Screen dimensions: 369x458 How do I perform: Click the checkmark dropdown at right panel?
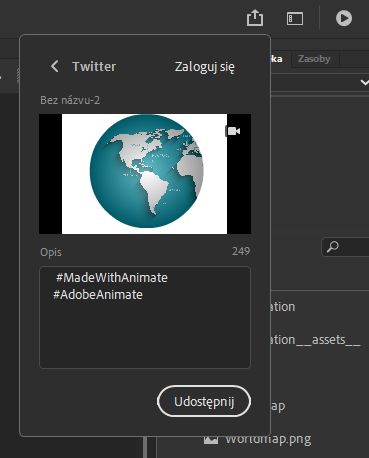click(364, 82)
